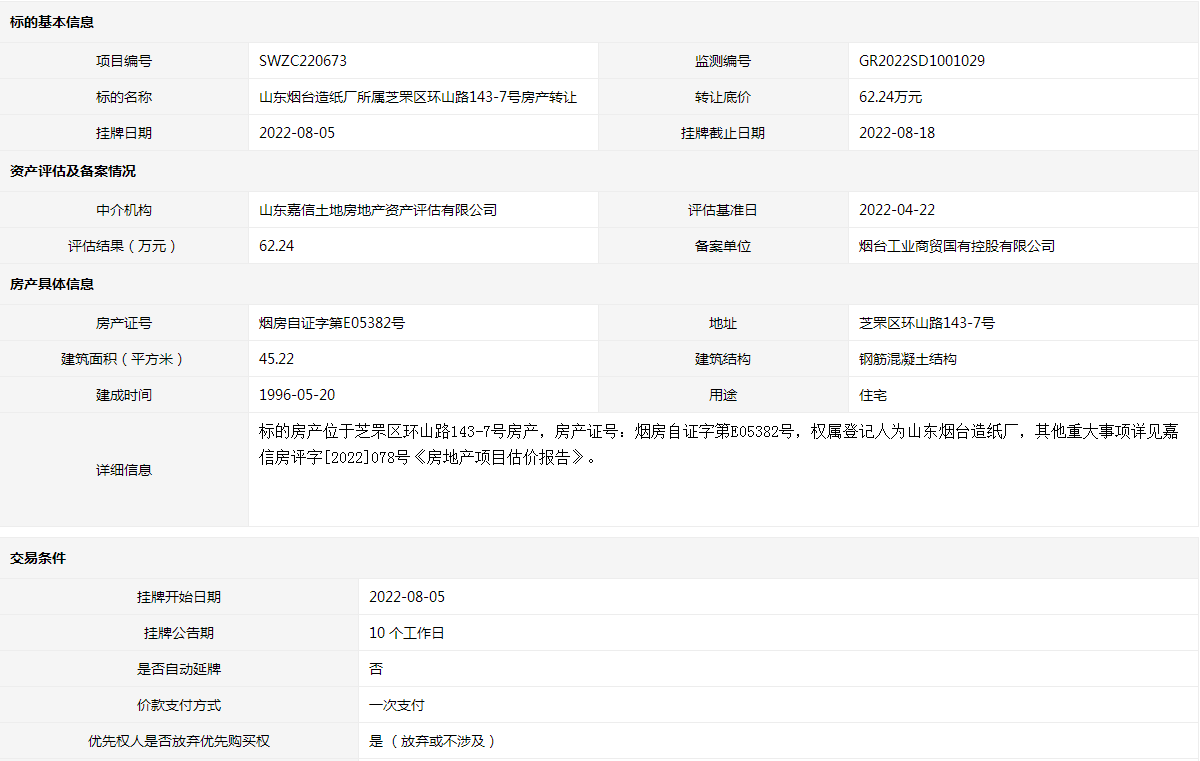Select listing deadline 2022-08-18
The width and height of the screenshot is (1200, 761).
point(897,133)
